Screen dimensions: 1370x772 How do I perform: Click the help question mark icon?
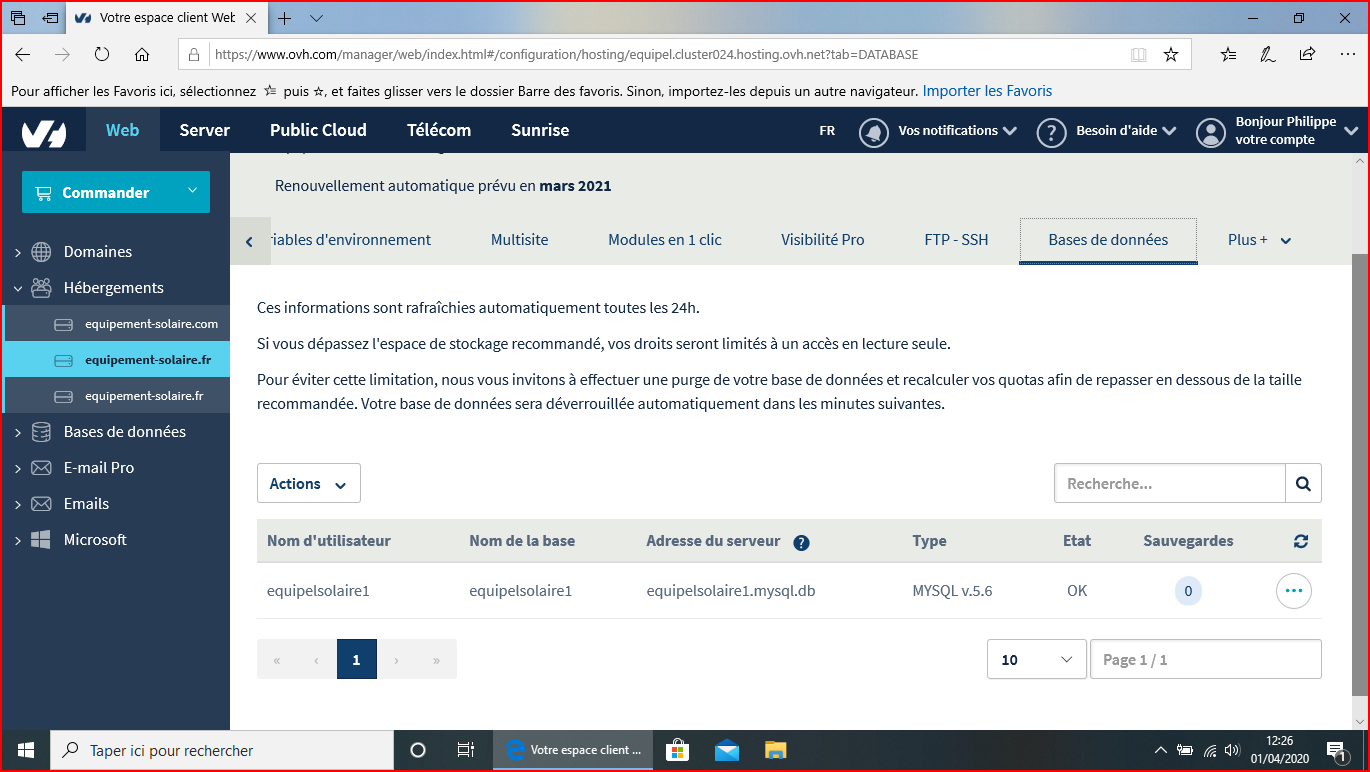[x=1051, y=132]
